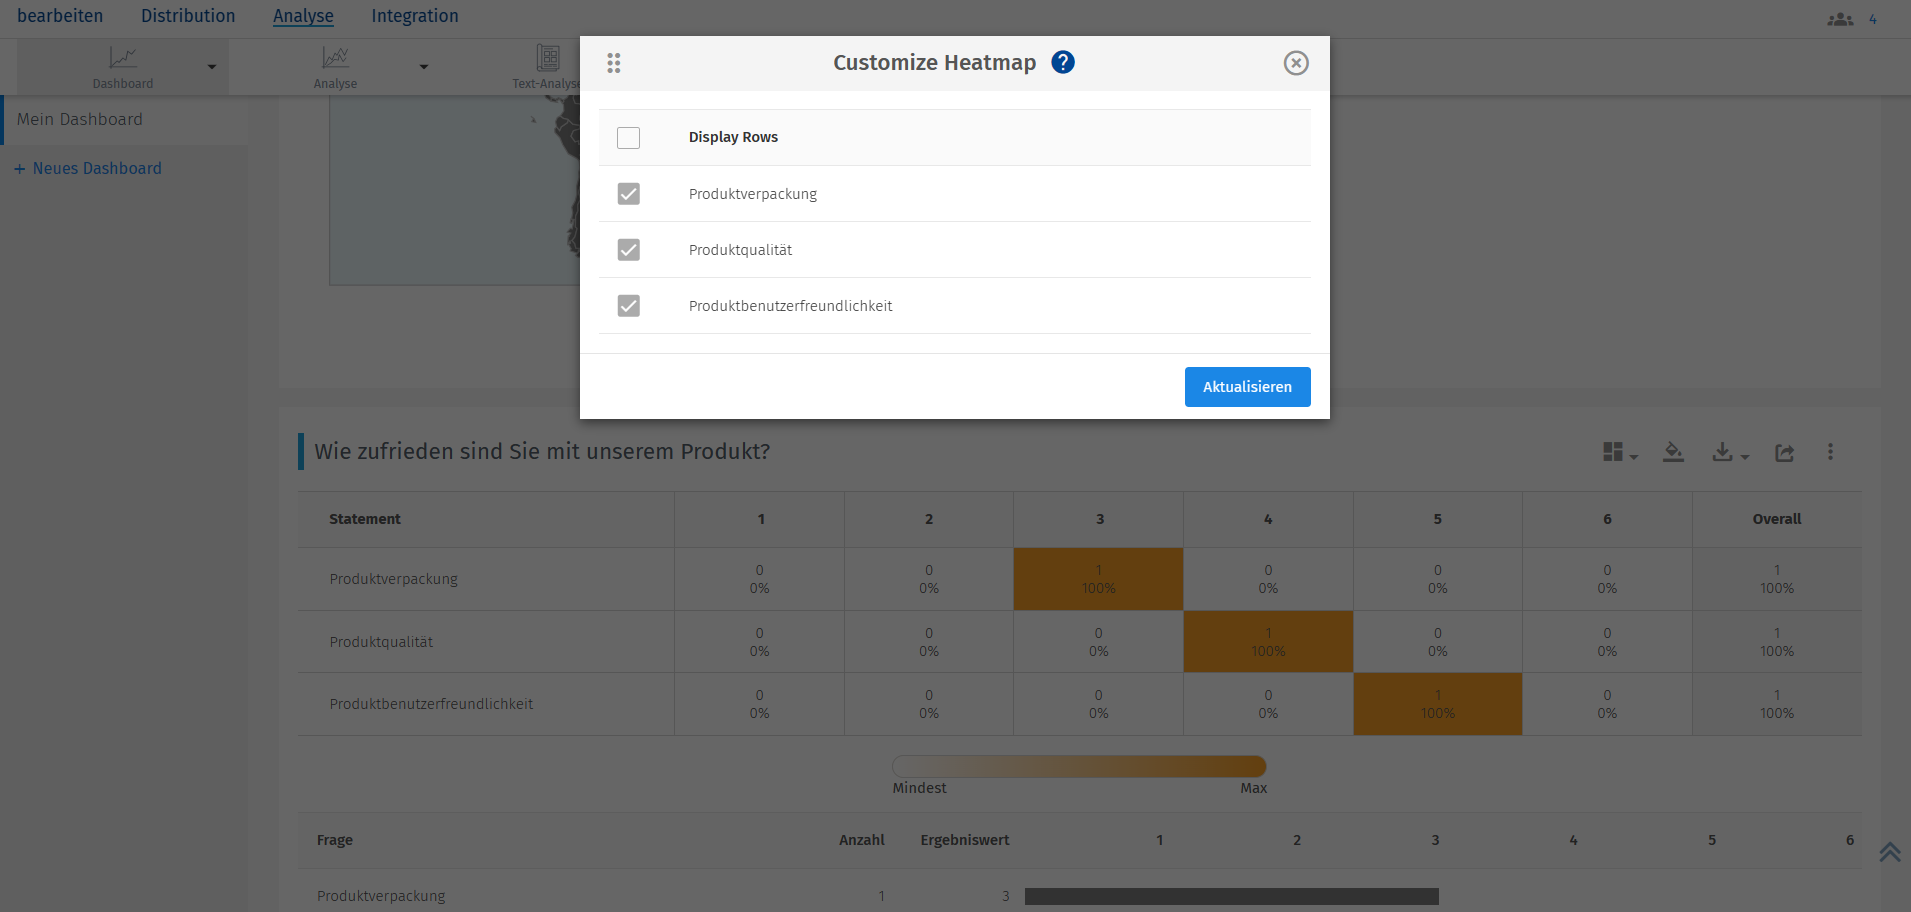Close the Customize Heatmap dialog

(1296, 63)
